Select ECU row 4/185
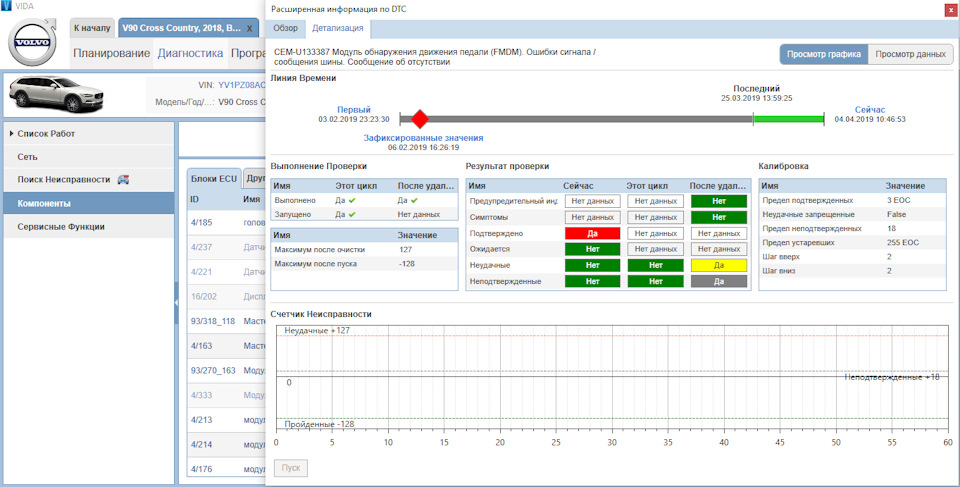 [x=227, y=222]
